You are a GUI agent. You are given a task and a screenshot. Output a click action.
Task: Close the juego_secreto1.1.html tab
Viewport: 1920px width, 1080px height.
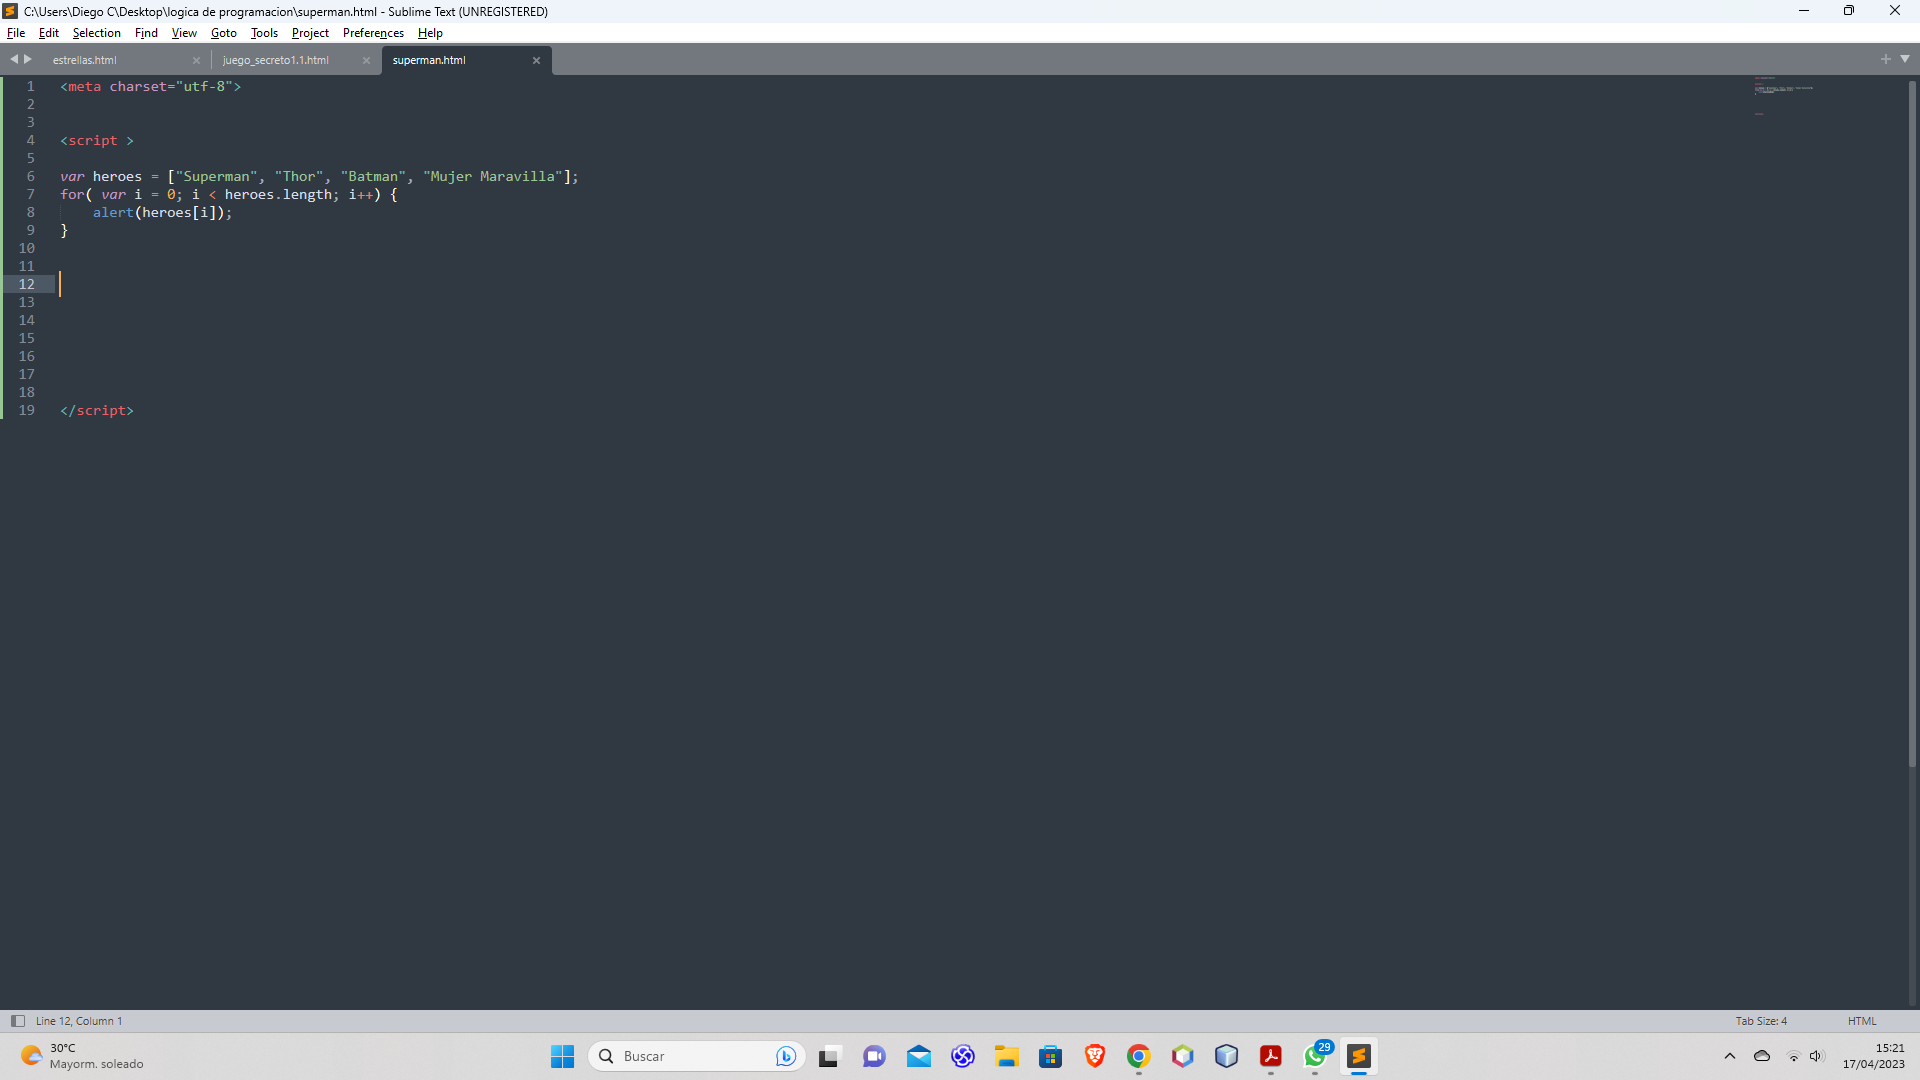pyautogui.click(x=366, y=61)
